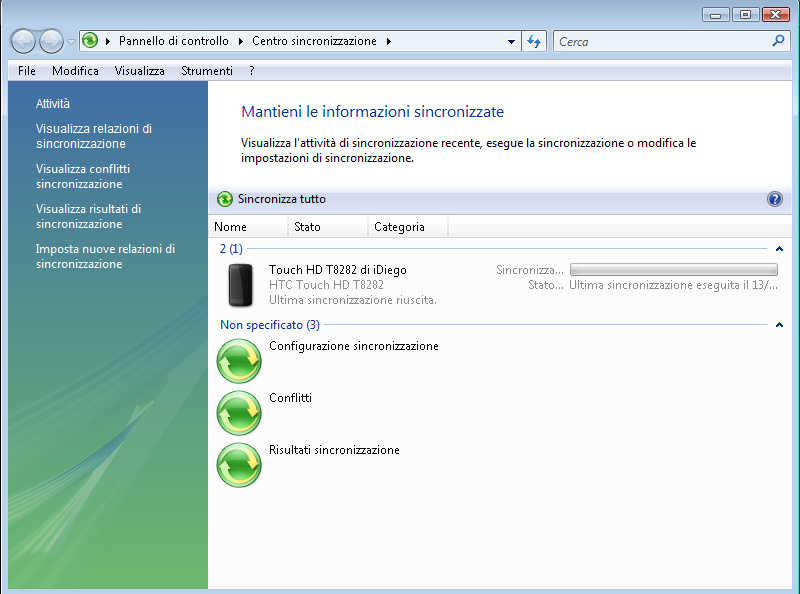Expand the recent pages dropdown near navigation arrows

71,41
